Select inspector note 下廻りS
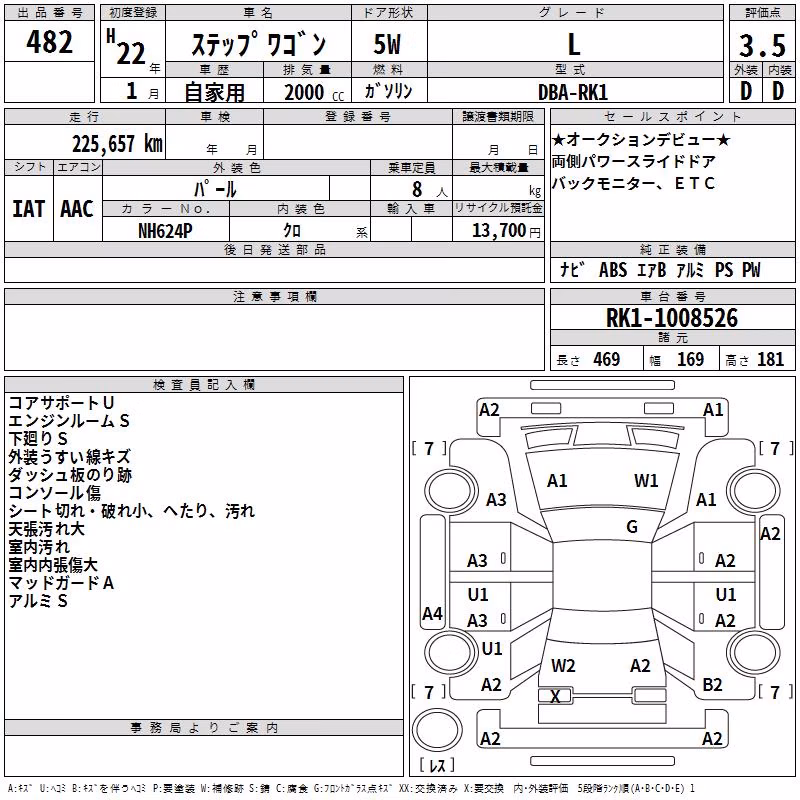The image size is (800, 800). click(38, 439)
